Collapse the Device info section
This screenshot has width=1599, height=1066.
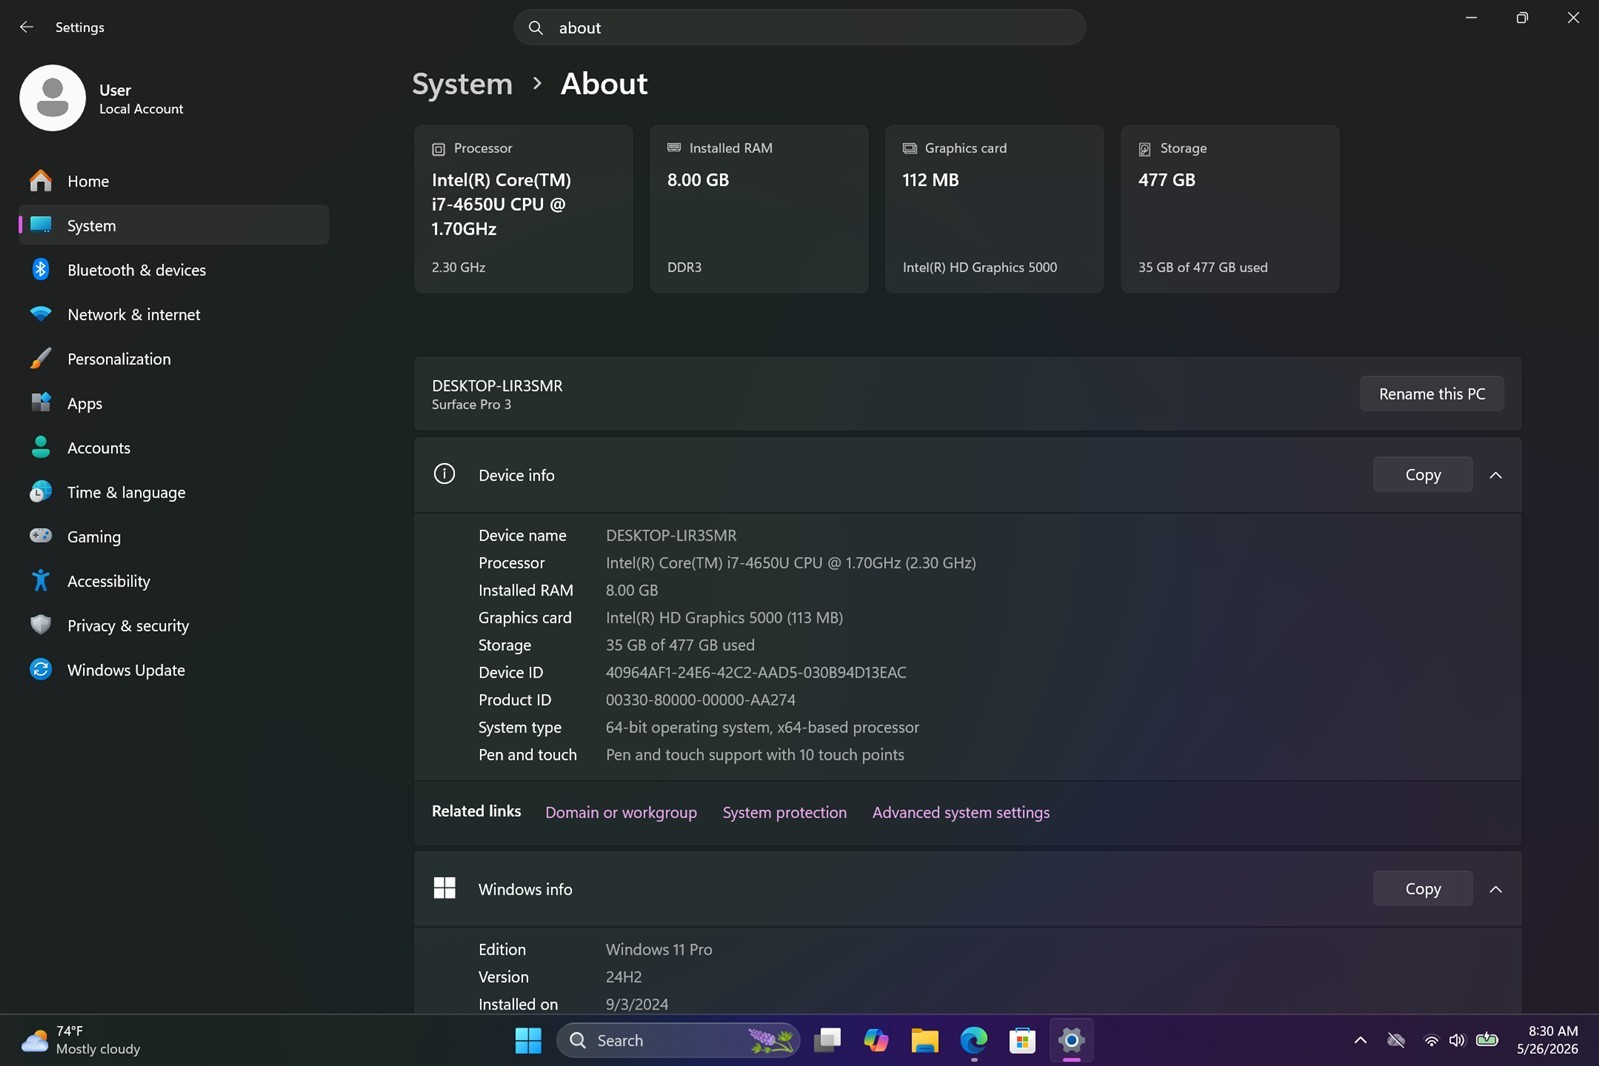(x=1495, y=476)
